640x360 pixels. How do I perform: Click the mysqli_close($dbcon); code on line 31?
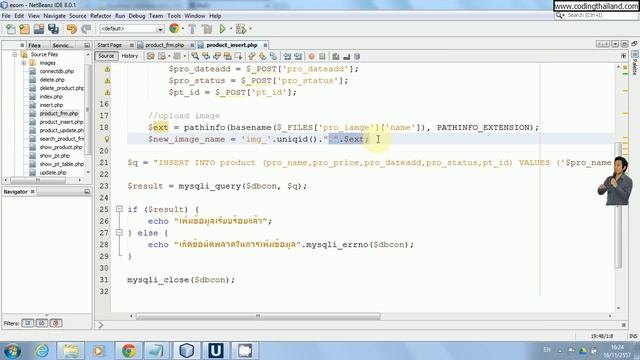coord(181,280)
